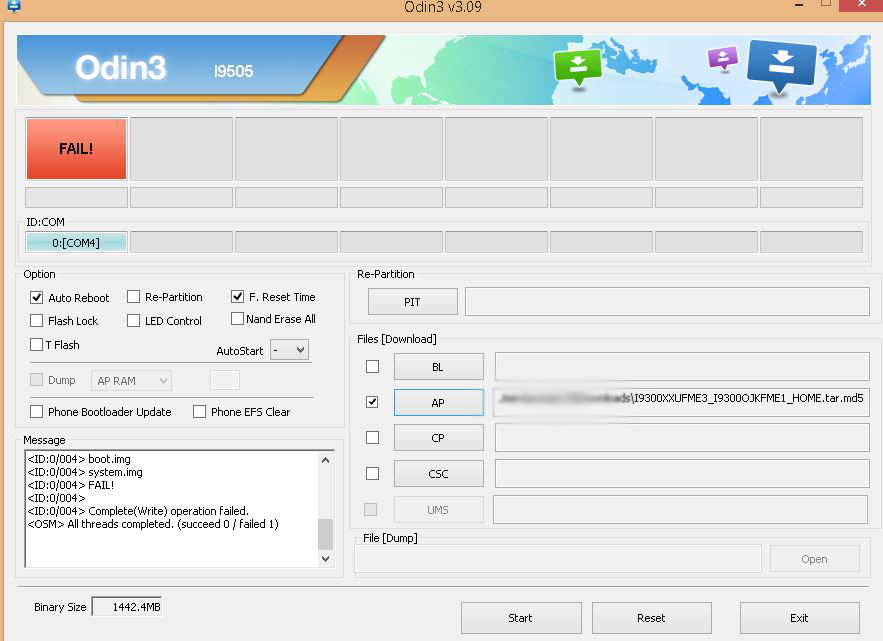Check the T Flash option
The image size is (883, 641).
pos(37,344)
